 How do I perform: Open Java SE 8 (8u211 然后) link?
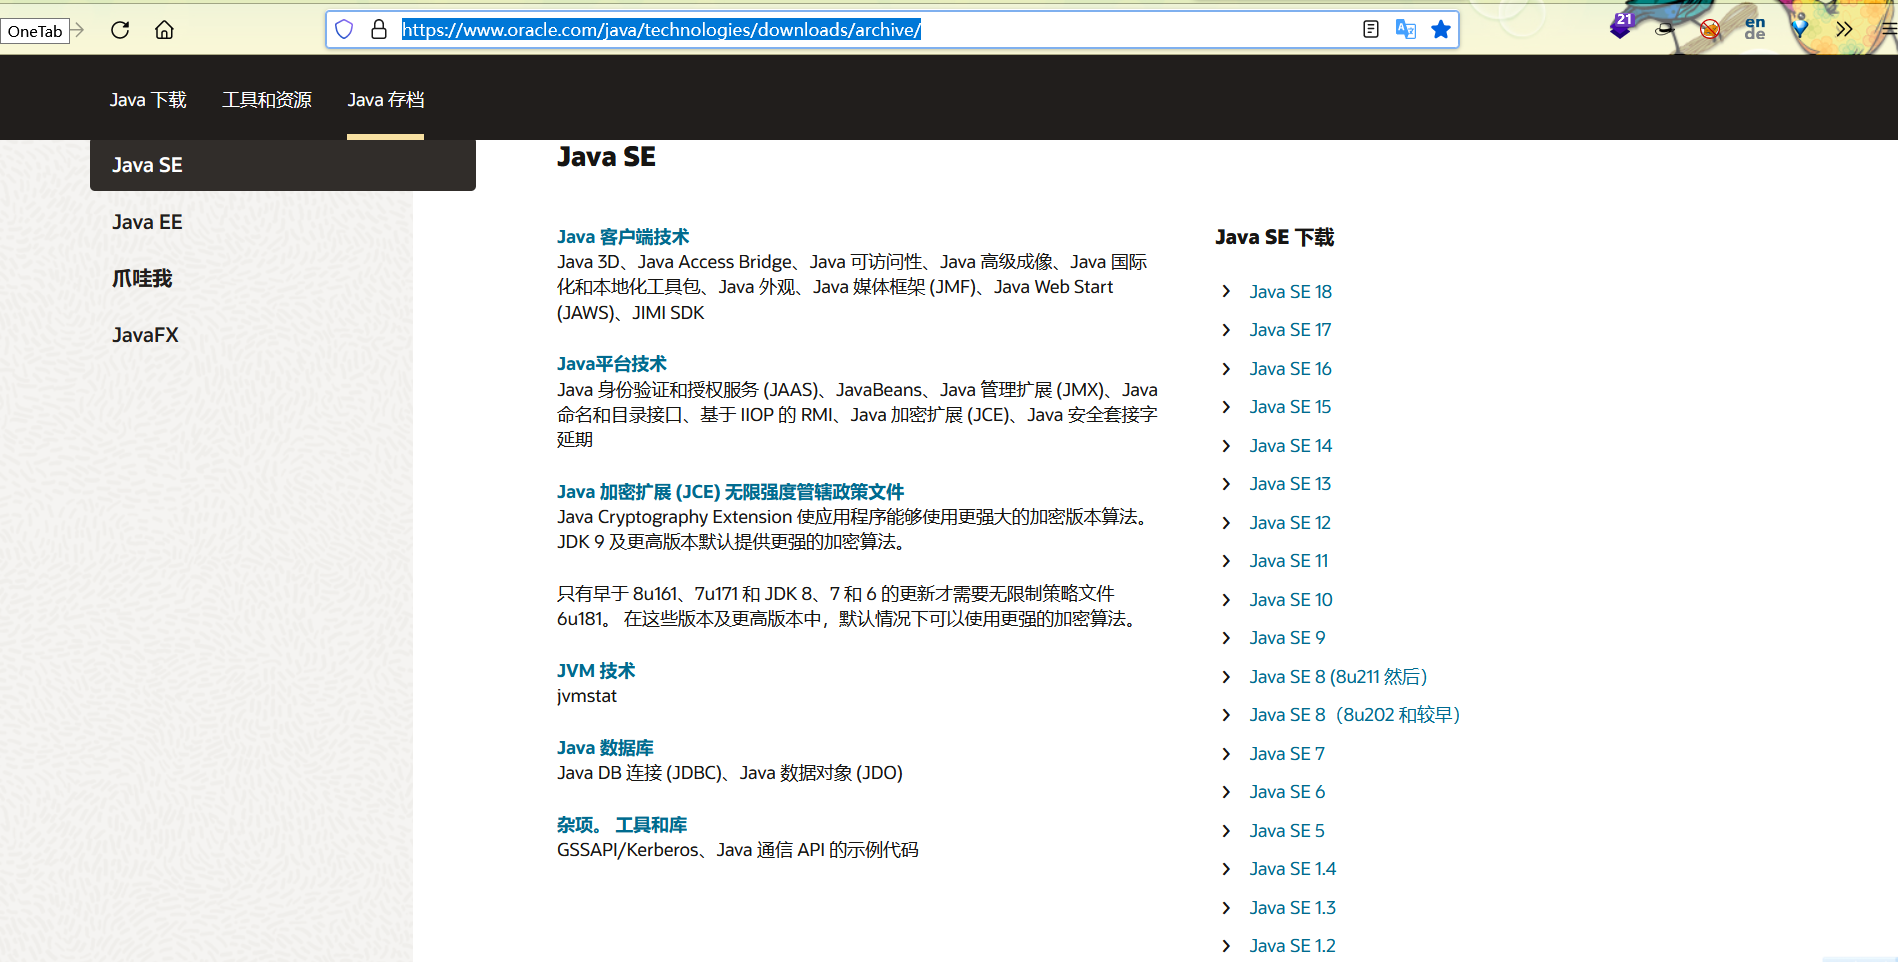[x=1338, y=677]
